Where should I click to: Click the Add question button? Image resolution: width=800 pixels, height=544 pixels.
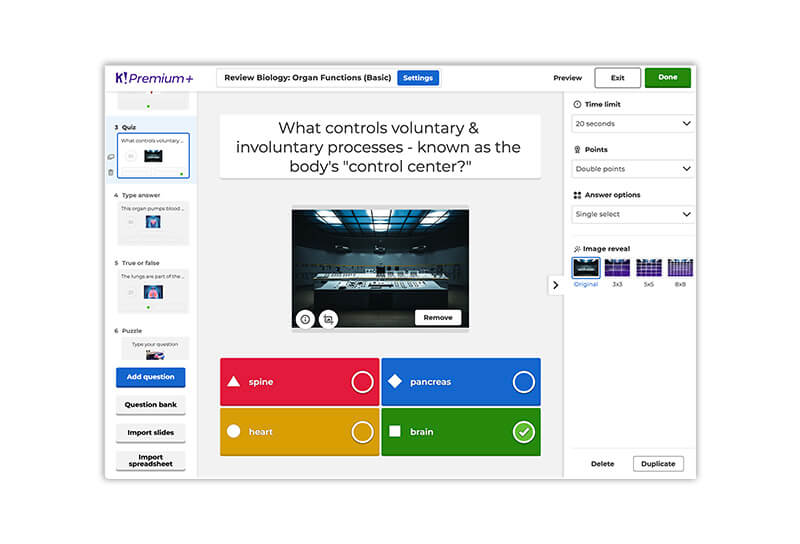[x=150, y=377]
